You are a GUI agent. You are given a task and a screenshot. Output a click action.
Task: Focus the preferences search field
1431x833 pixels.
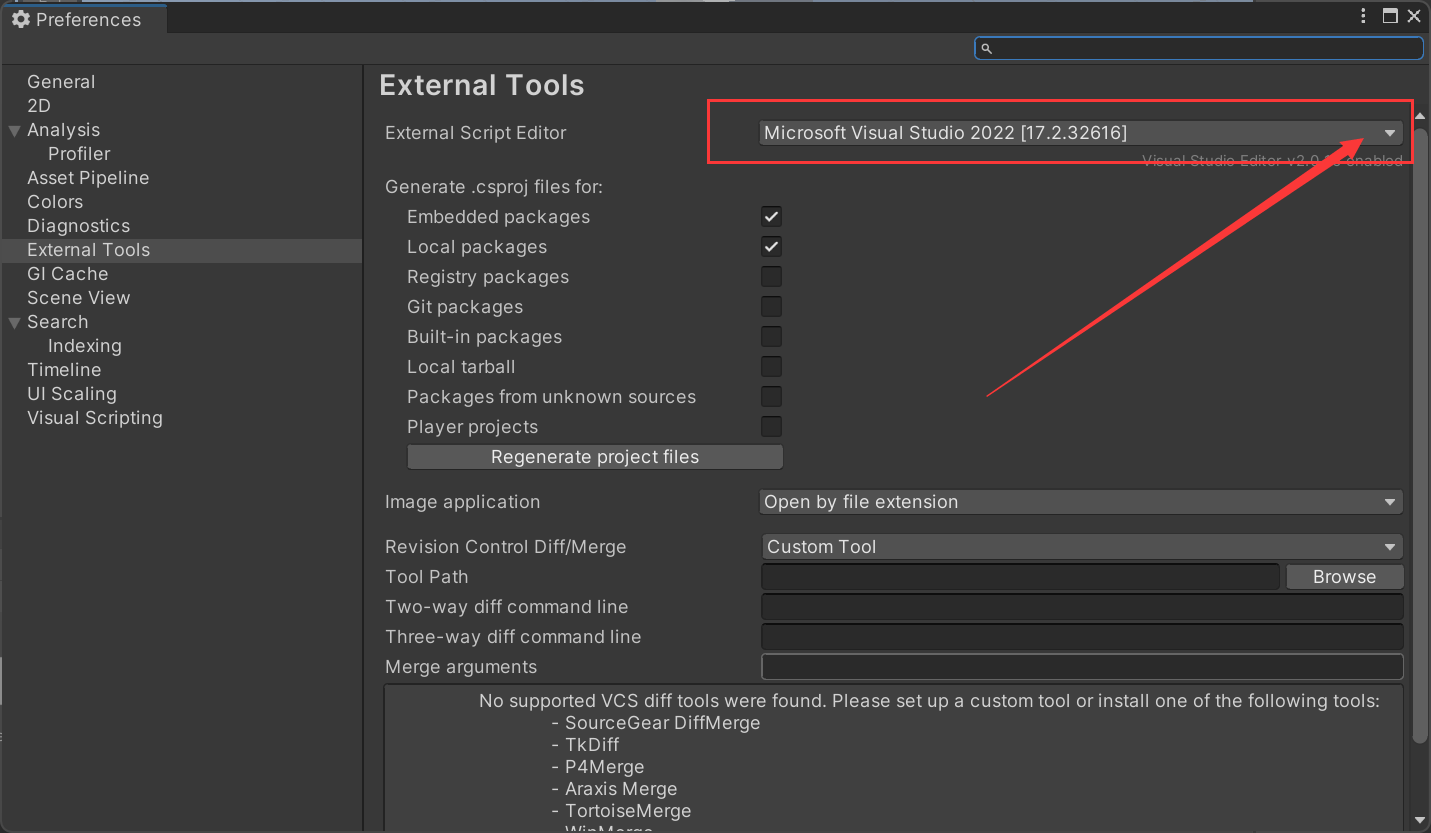pyautogui.click(x=1199, y=48)
